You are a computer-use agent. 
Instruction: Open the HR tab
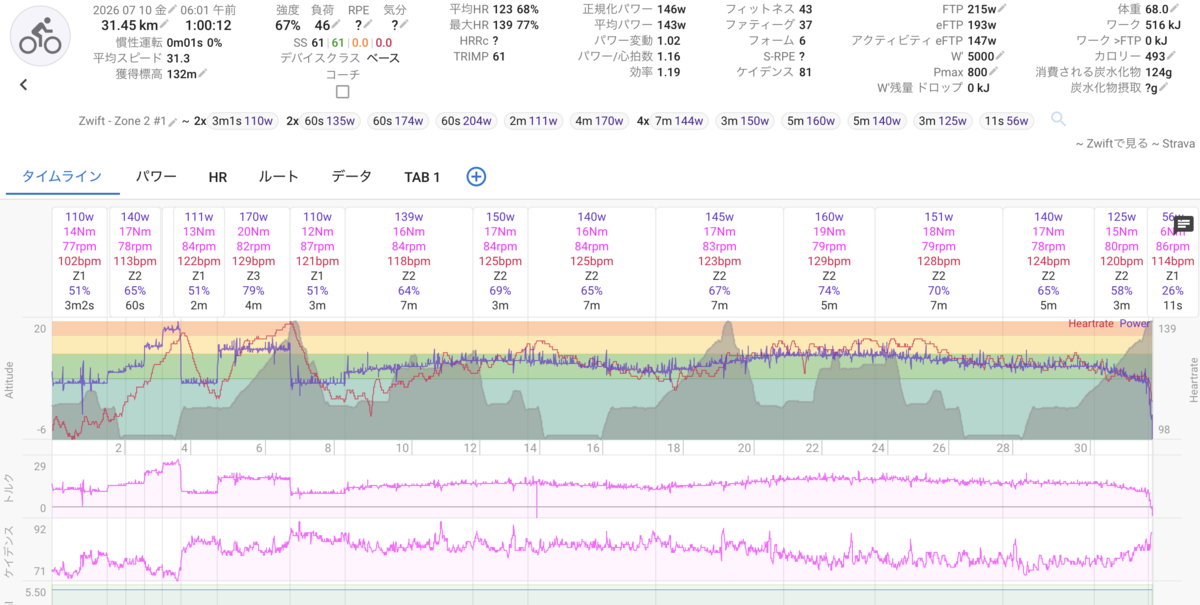218,177
